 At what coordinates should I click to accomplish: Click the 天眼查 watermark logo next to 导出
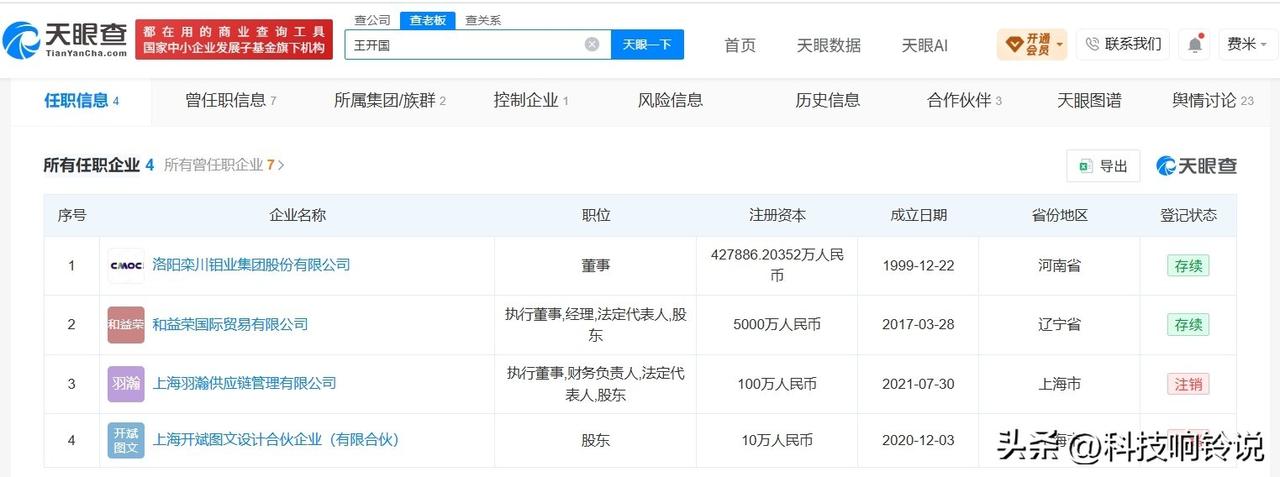coord(1196,166)
